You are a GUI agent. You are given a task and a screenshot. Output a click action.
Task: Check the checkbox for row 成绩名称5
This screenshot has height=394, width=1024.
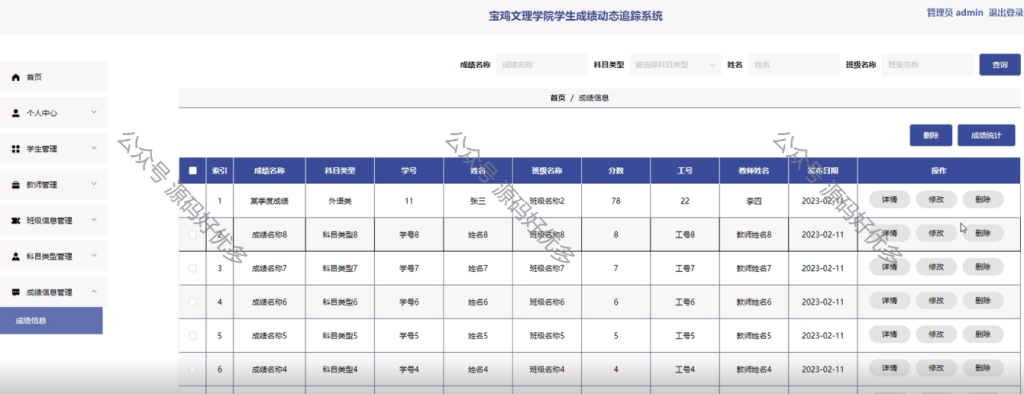point(193,336)
